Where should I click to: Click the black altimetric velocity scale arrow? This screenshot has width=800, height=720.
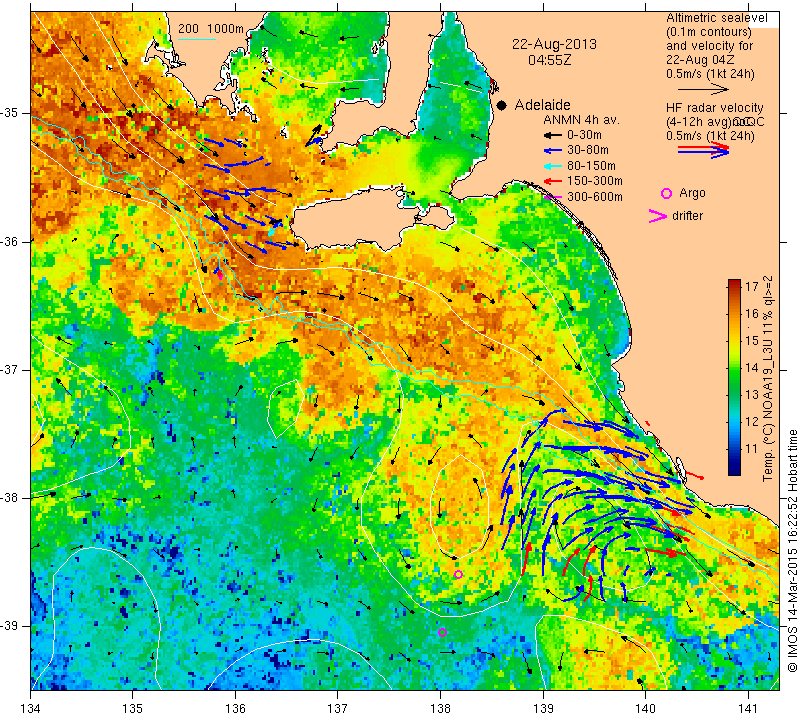(x=703, y=89)
